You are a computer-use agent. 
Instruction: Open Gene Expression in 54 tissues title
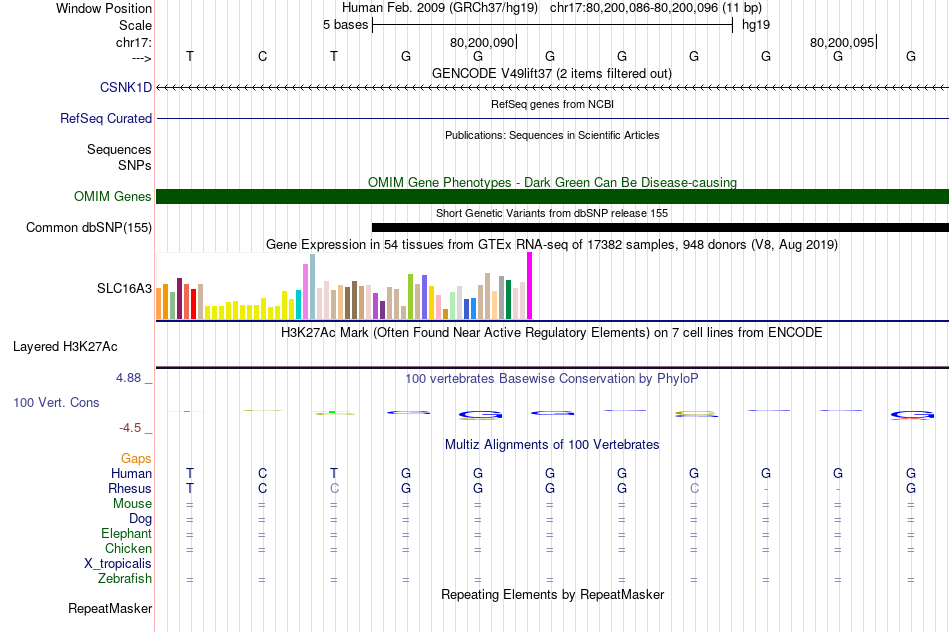point(552,245)
